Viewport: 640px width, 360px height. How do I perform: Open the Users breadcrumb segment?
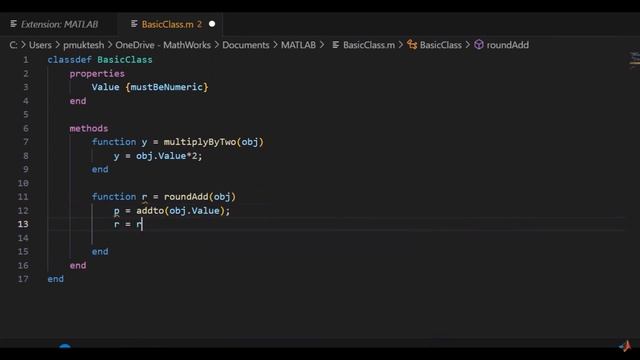pos(40,45)
